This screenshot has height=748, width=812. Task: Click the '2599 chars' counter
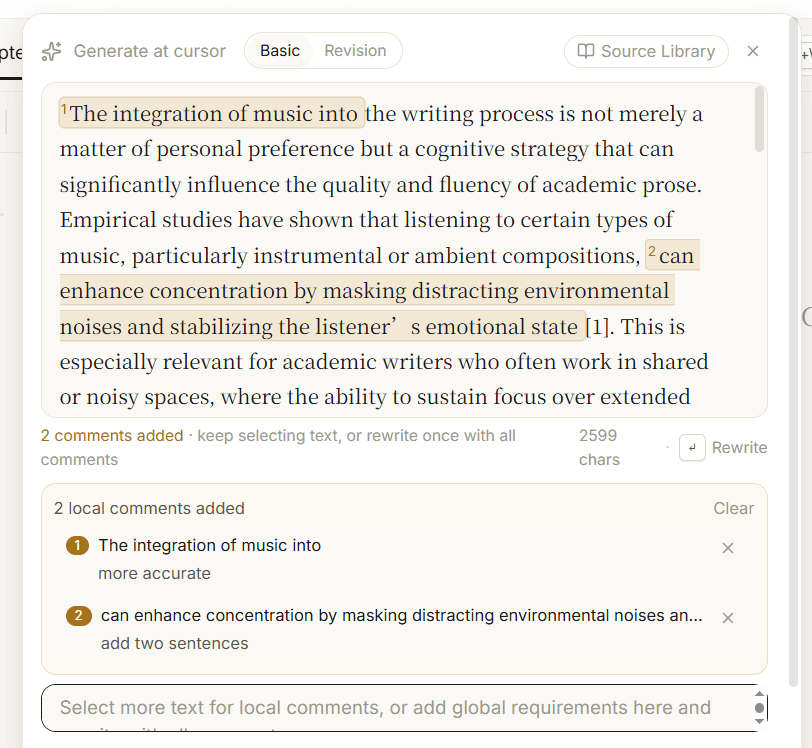(x=599, y=448)
